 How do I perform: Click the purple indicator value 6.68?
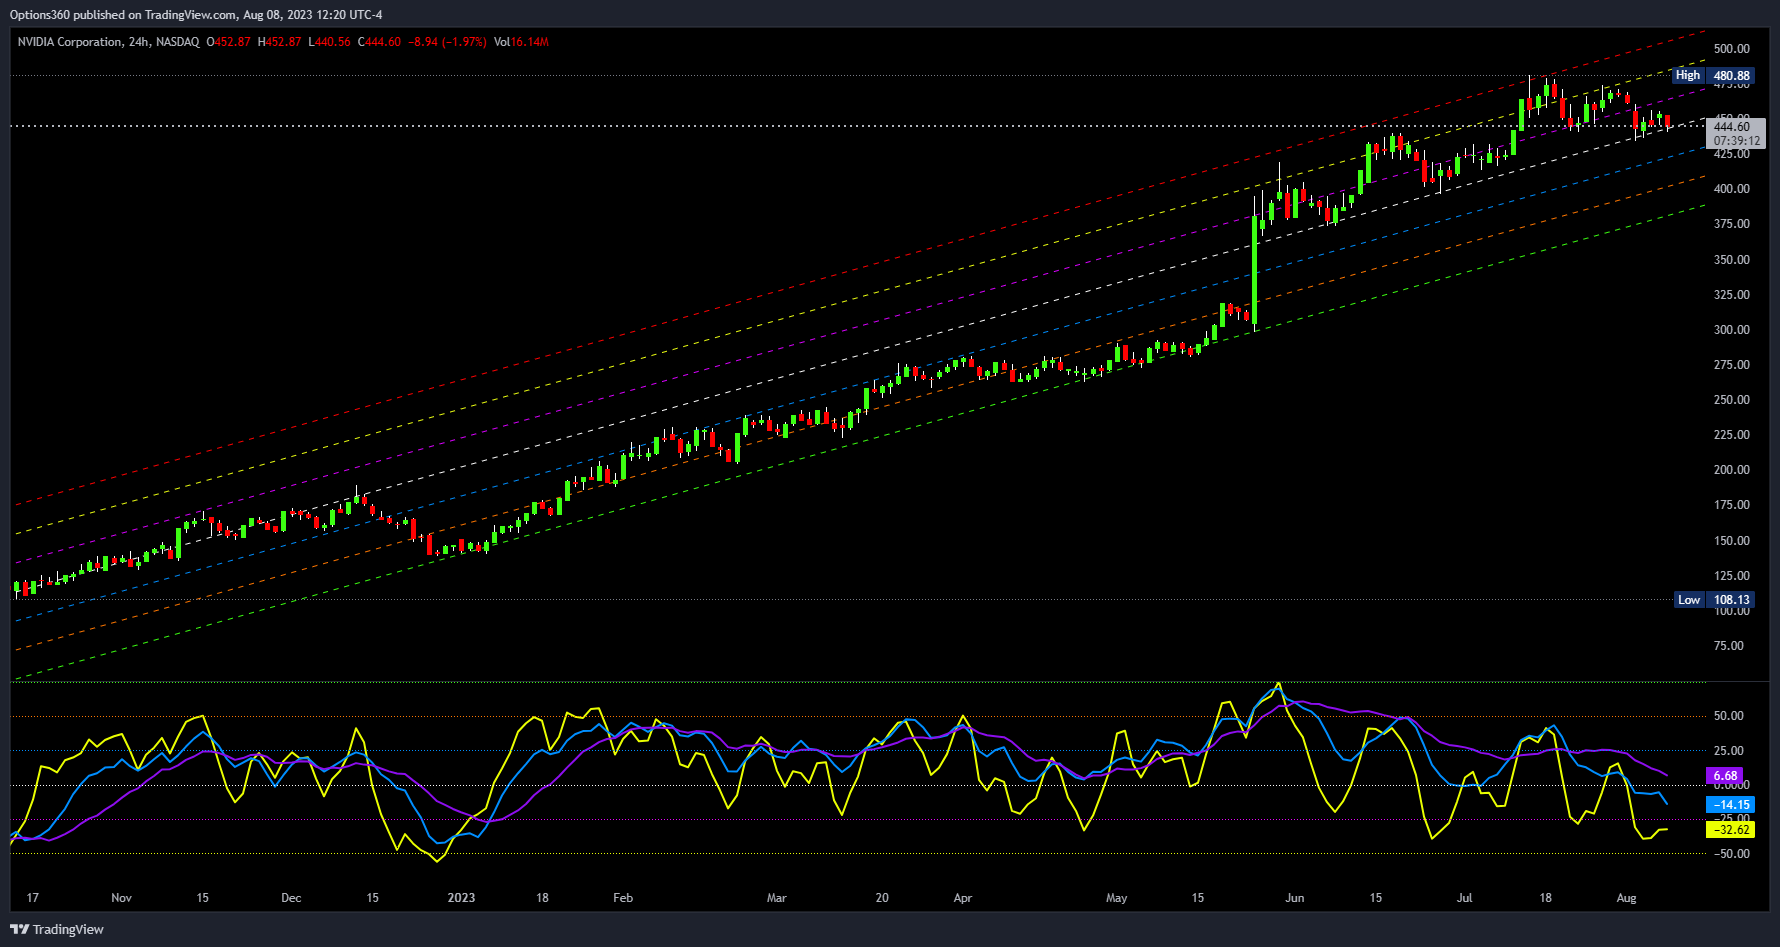pyautogui.click(x=1726, y=775)
